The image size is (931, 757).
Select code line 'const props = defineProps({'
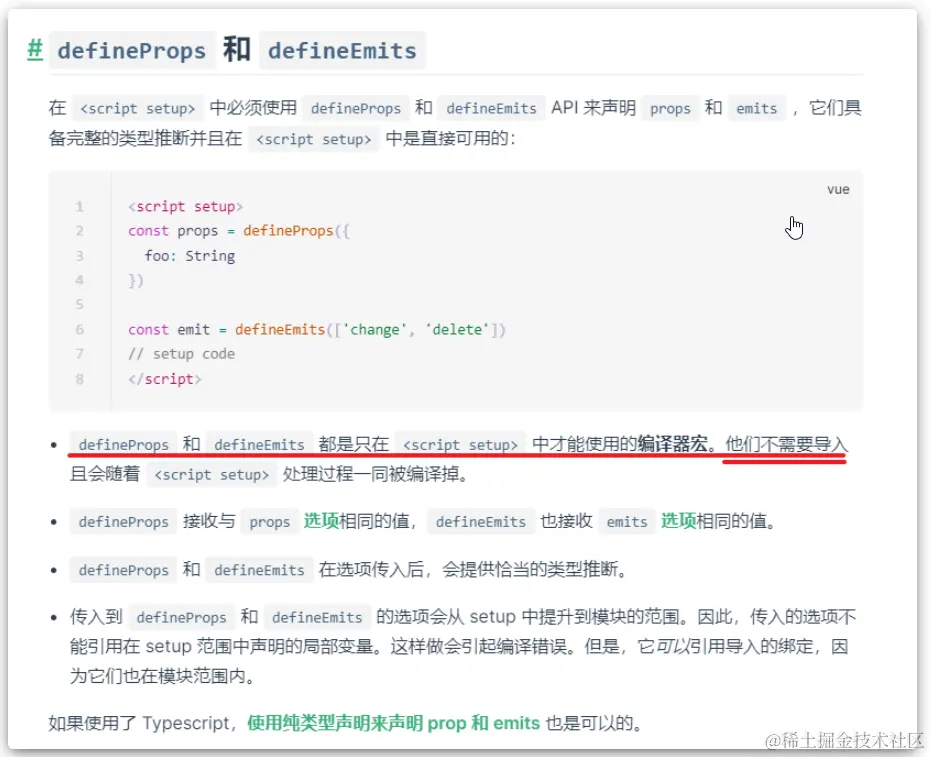coord(239,231)
